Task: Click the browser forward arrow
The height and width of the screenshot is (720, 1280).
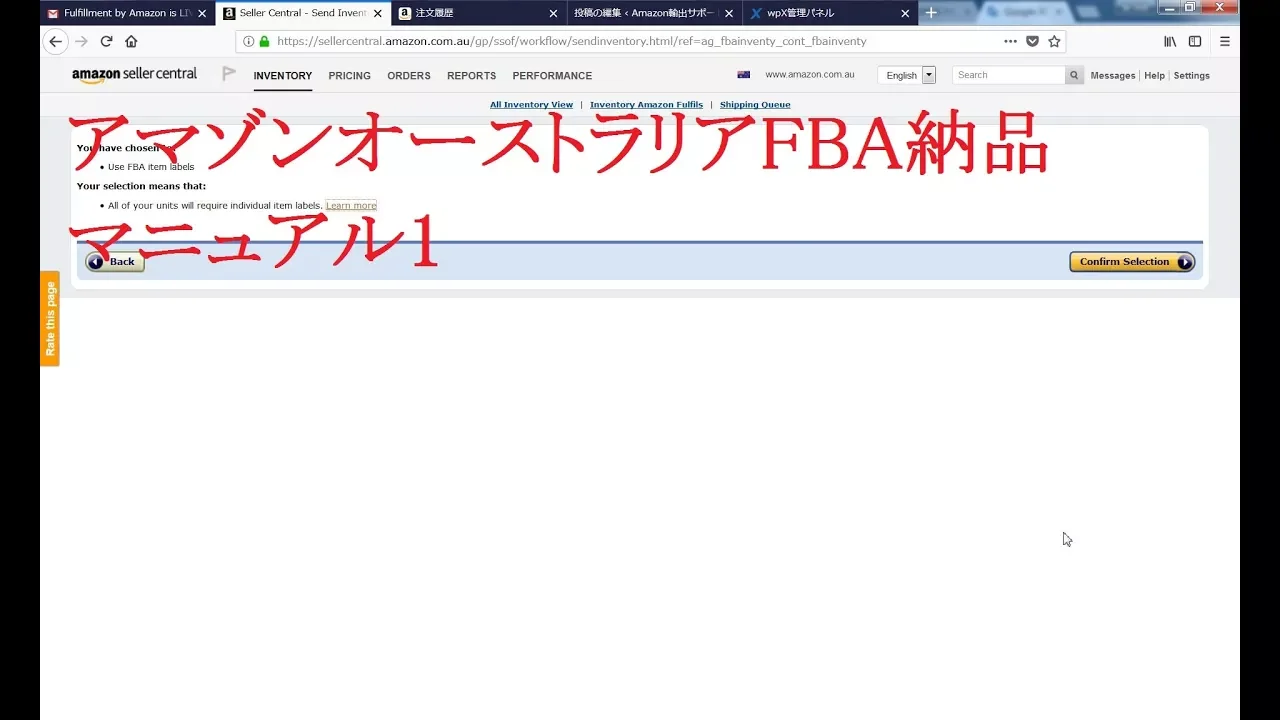Action: point(82,41)
